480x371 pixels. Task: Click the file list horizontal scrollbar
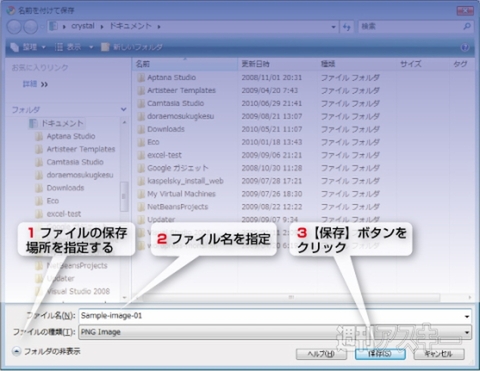291,297
